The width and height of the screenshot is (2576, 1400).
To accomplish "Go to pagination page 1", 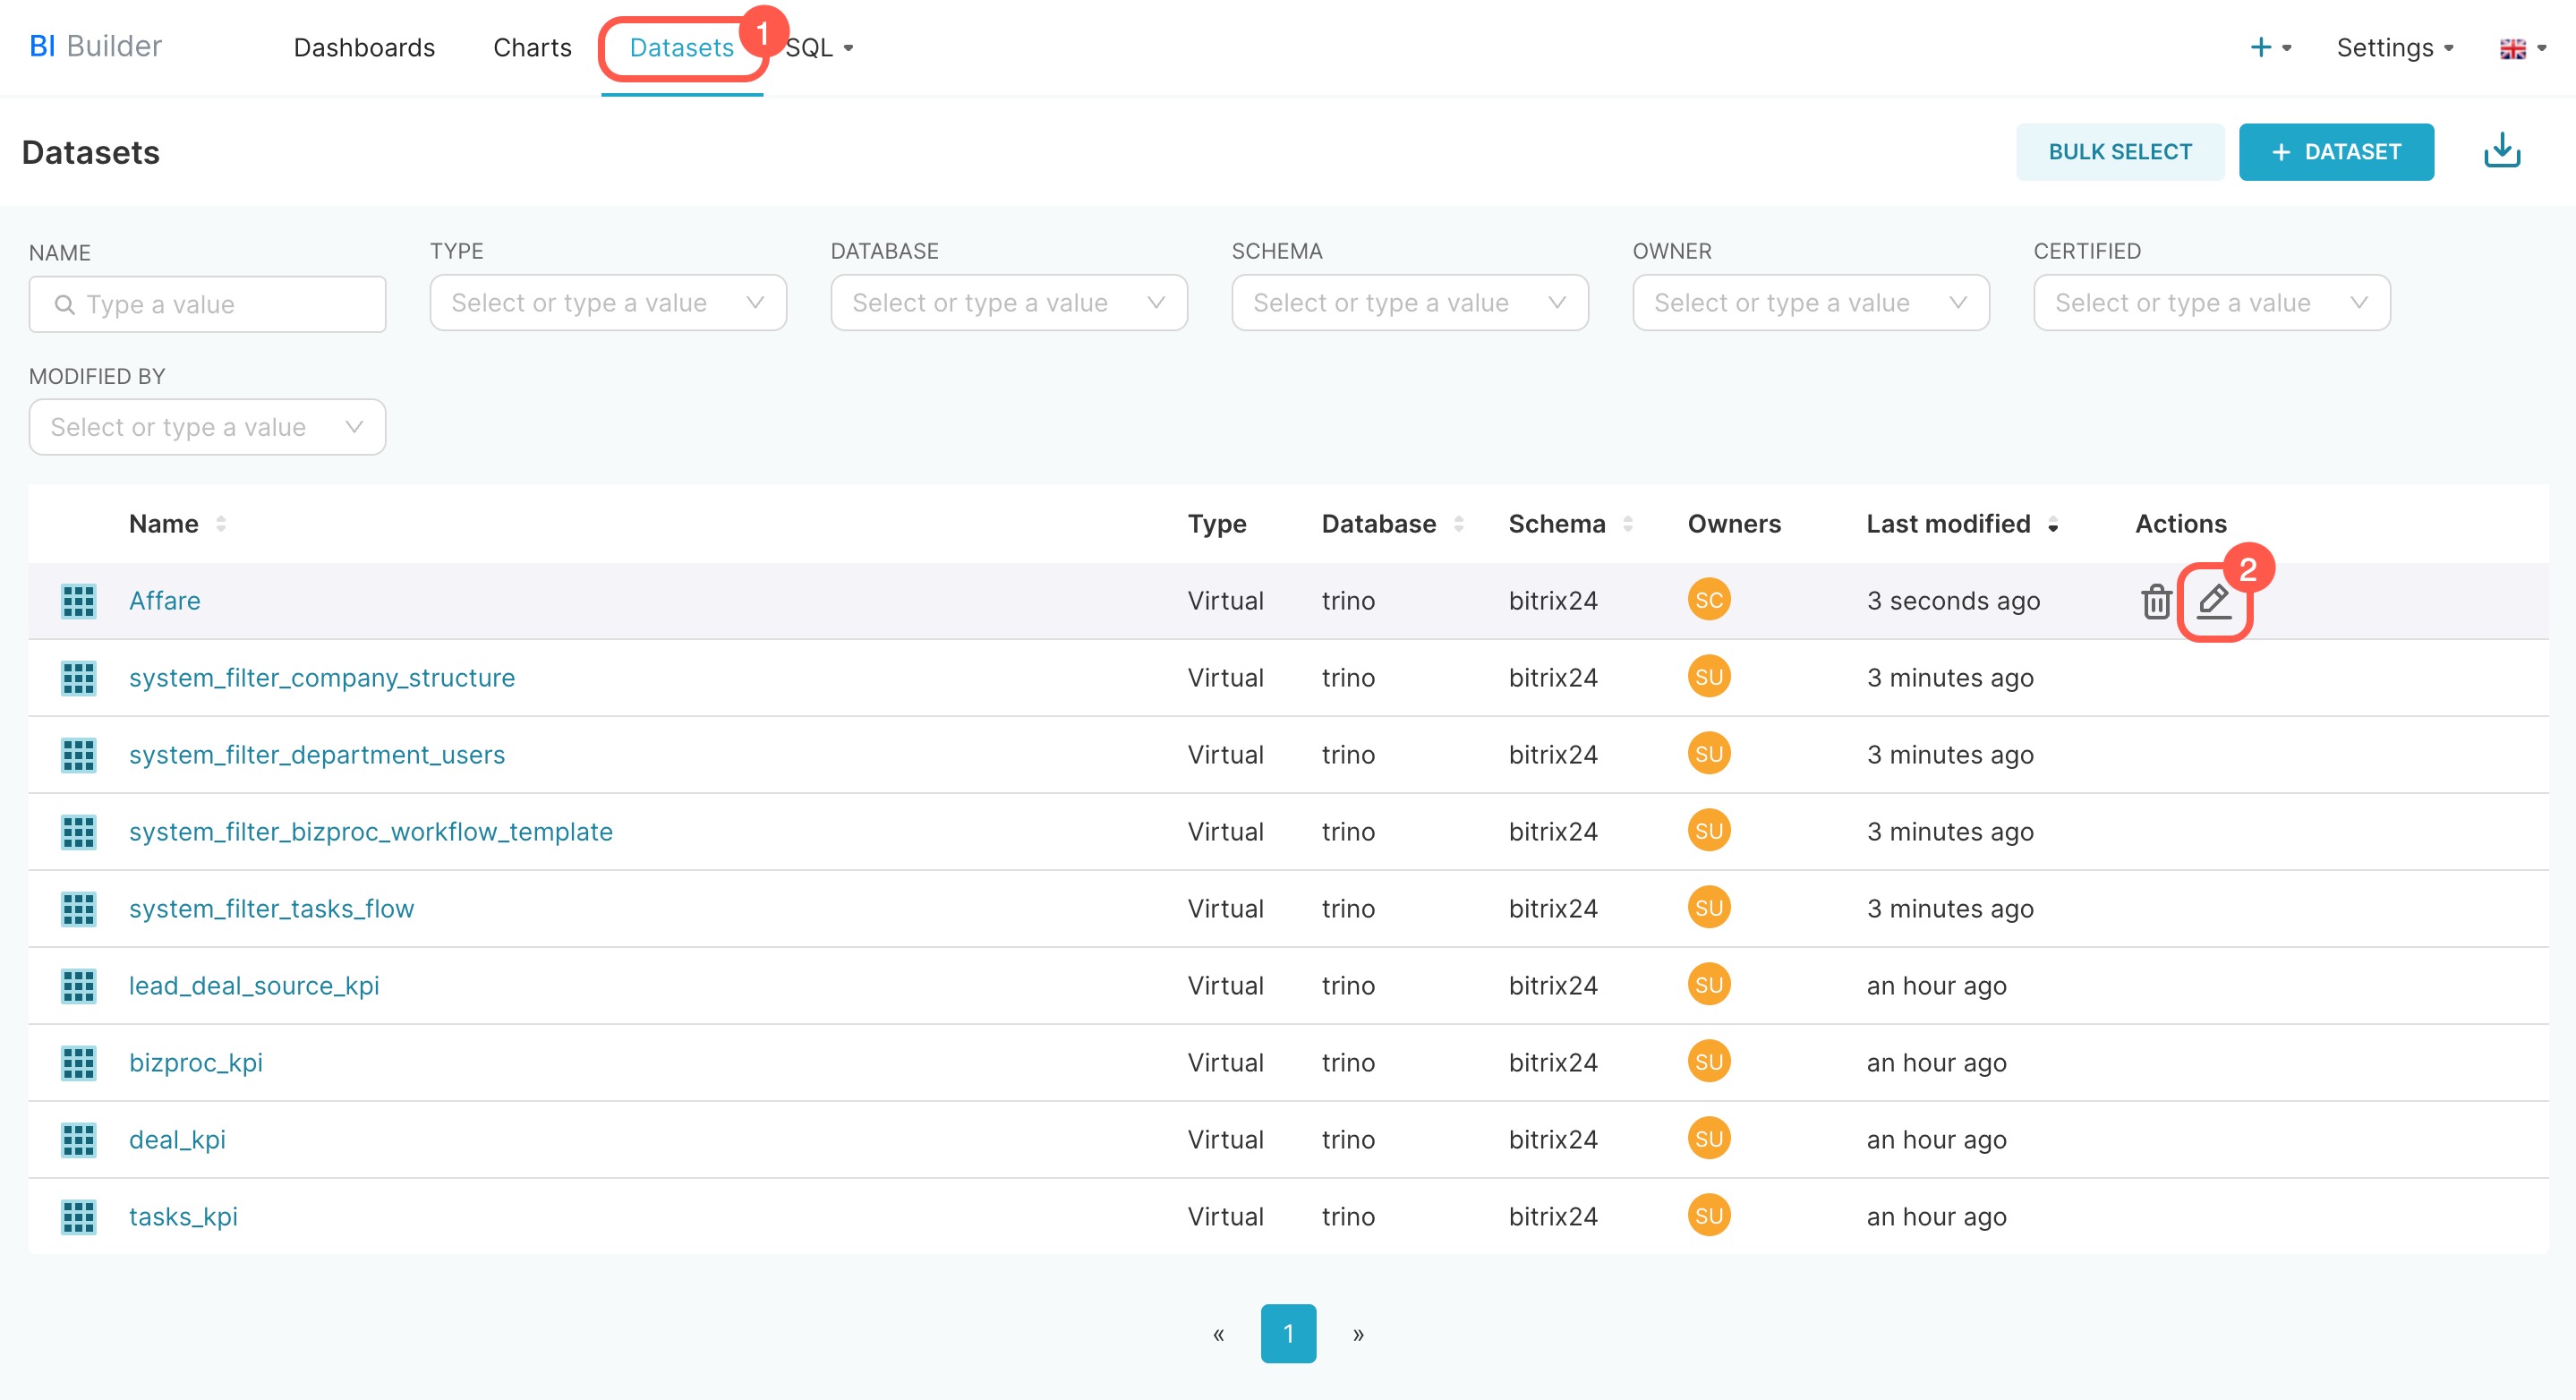I will click(1287, 1333).
